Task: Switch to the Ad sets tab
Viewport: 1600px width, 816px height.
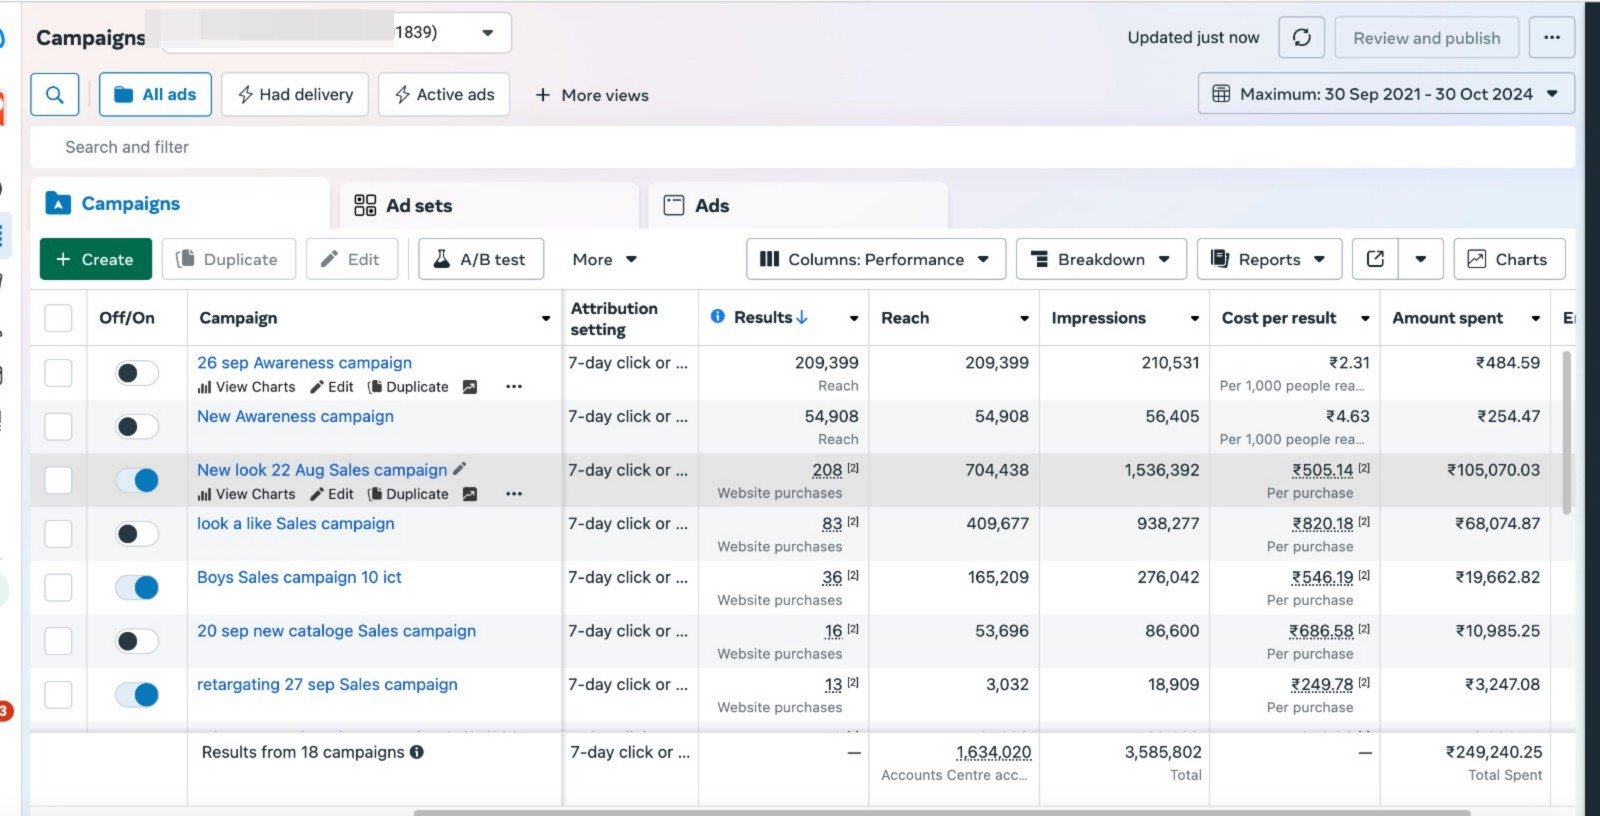Action: point(418,205)
